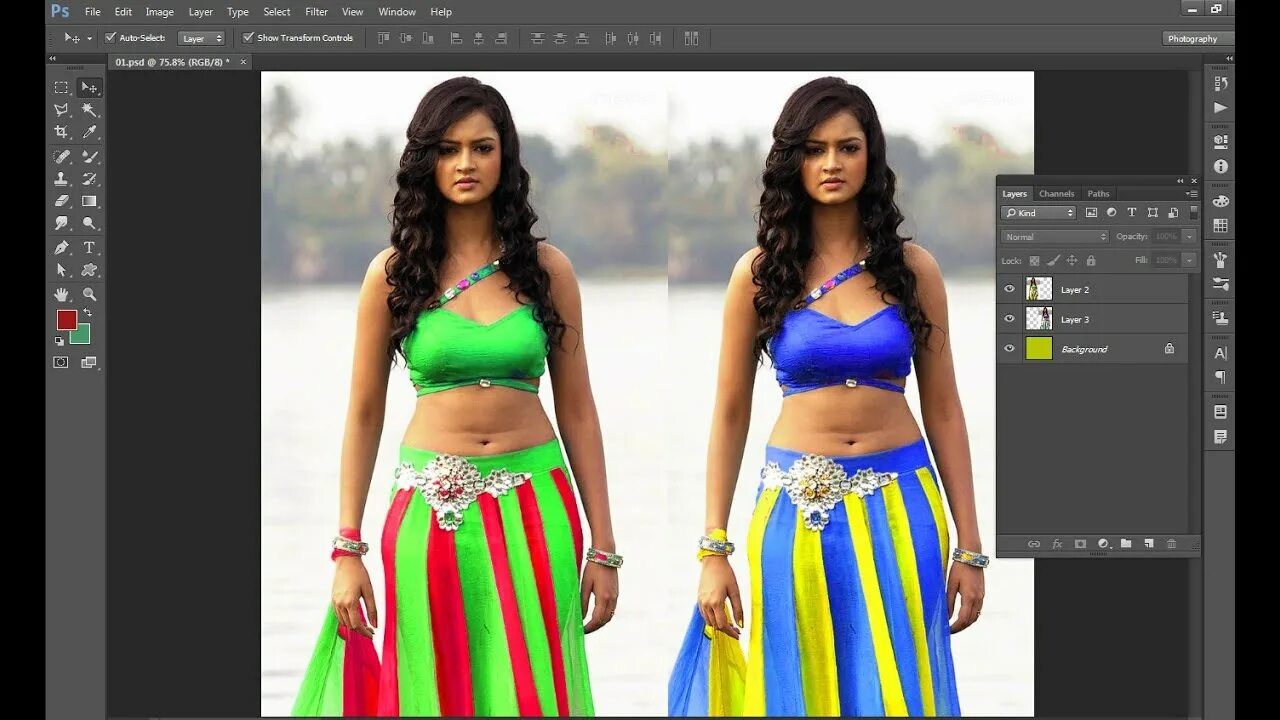Select the Magic Wand tool
Viewport: 1280px width, 720px height.
[x=89, y=109]
